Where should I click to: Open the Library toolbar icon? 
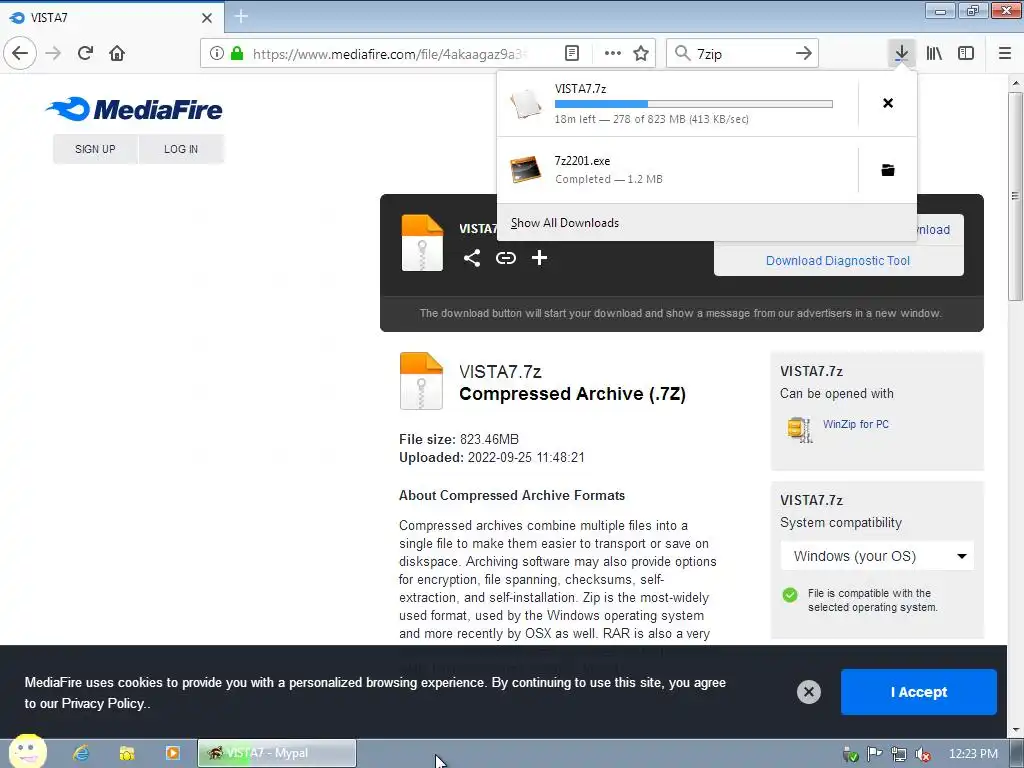pos(934,53)
